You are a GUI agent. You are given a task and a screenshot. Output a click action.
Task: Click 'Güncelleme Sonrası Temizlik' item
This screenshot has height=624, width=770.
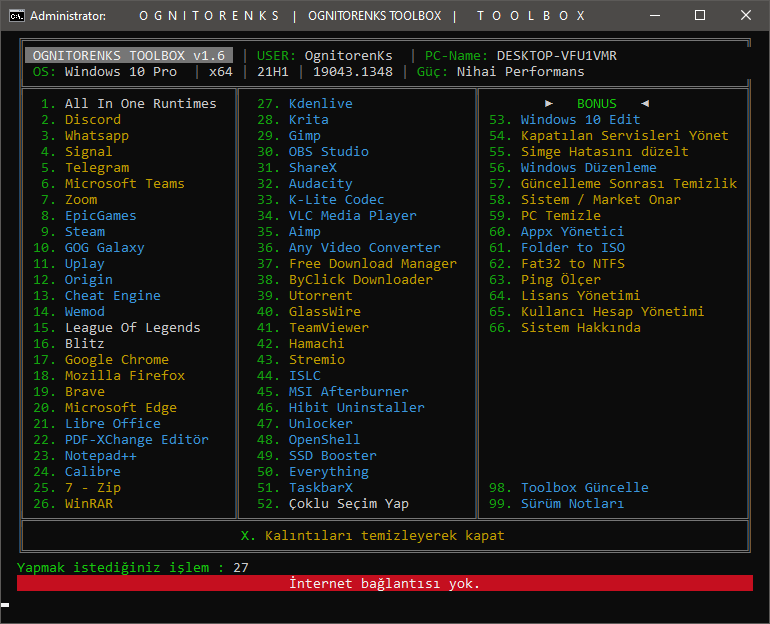pos(629,184)
